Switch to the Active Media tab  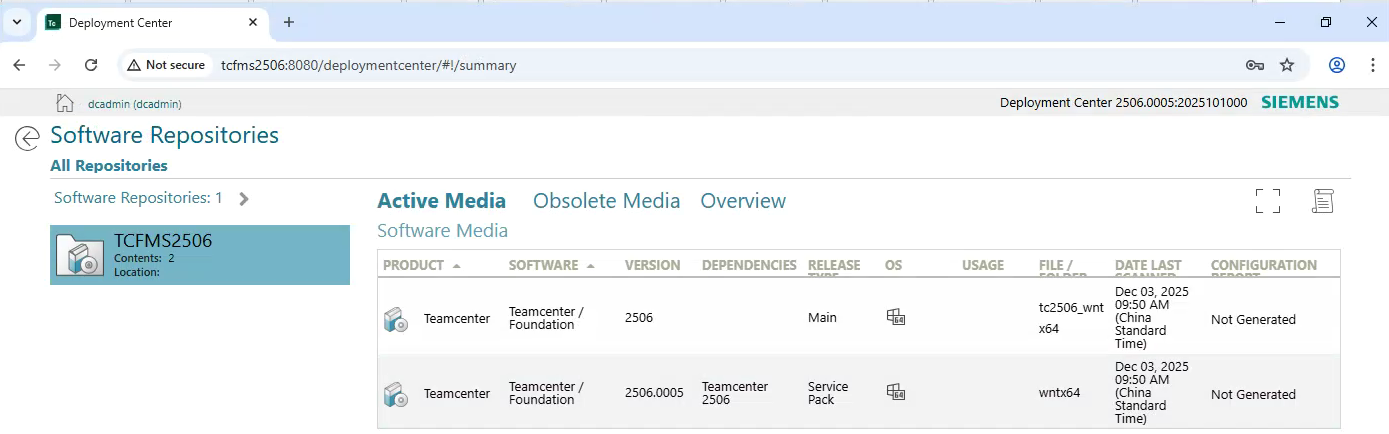[x=441, y=201]
